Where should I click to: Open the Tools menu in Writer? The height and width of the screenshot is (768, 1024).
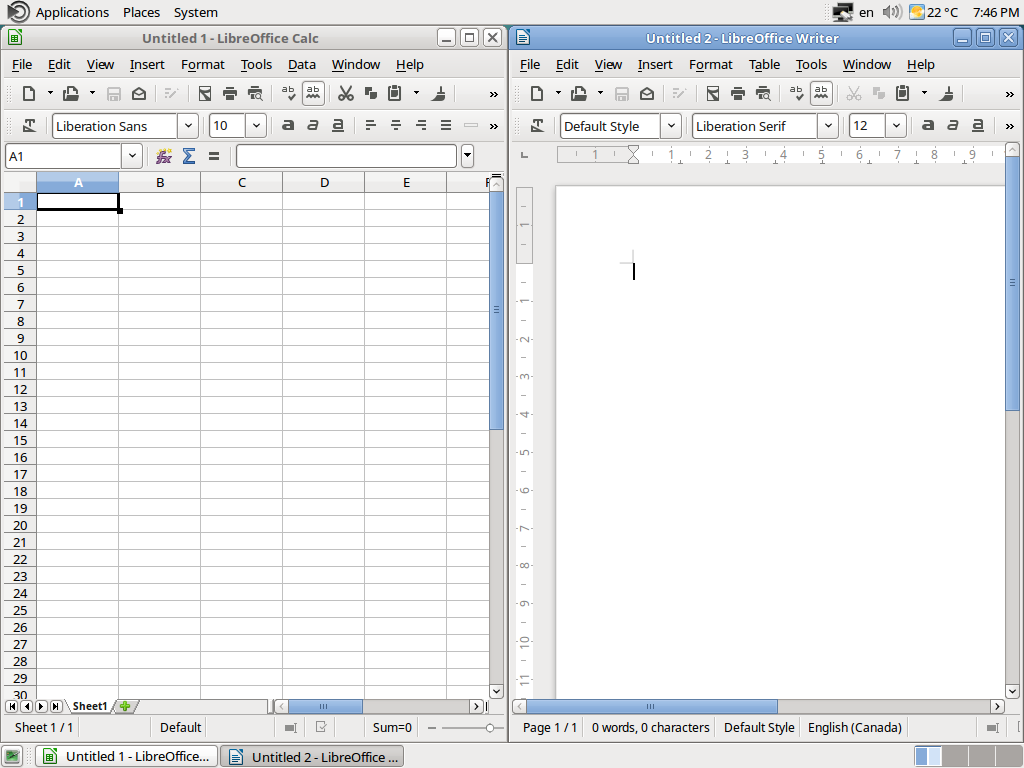tap(811, 65)
